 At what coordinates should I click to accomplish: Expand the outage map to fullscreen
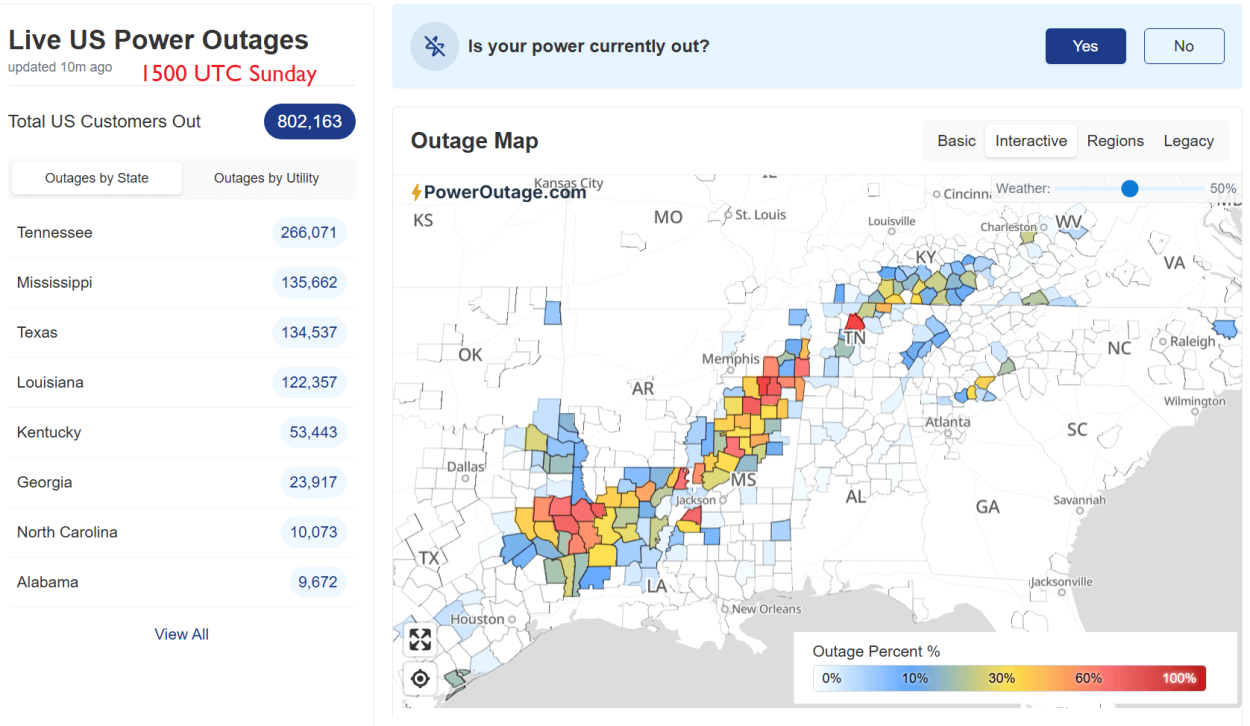[x=419, y=639]
